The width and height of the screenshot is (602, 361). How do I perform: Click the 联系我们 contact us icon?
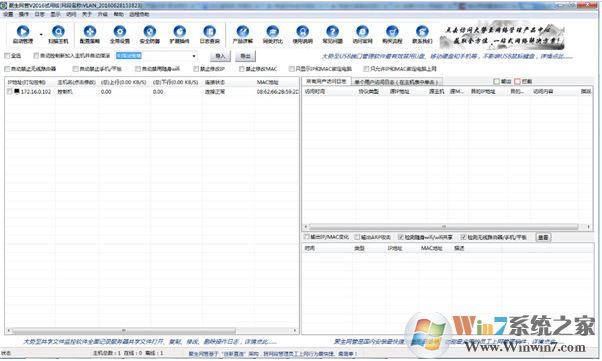pyautogui.click(x=422, y=31)
